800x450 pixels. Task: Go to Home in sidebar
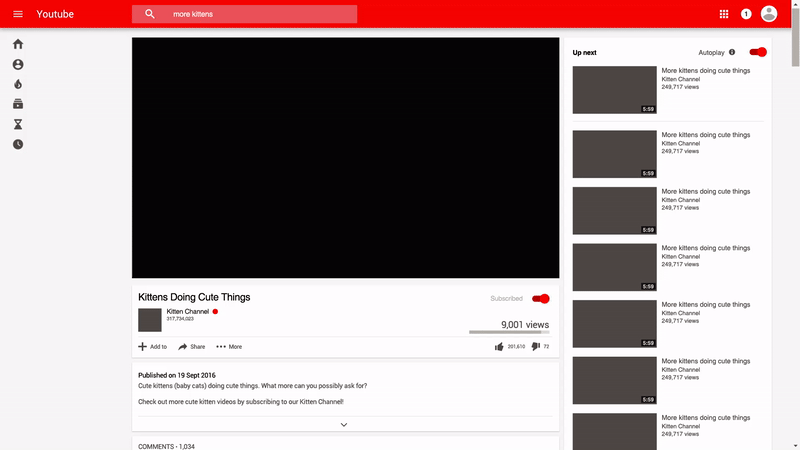click(18, 44)
